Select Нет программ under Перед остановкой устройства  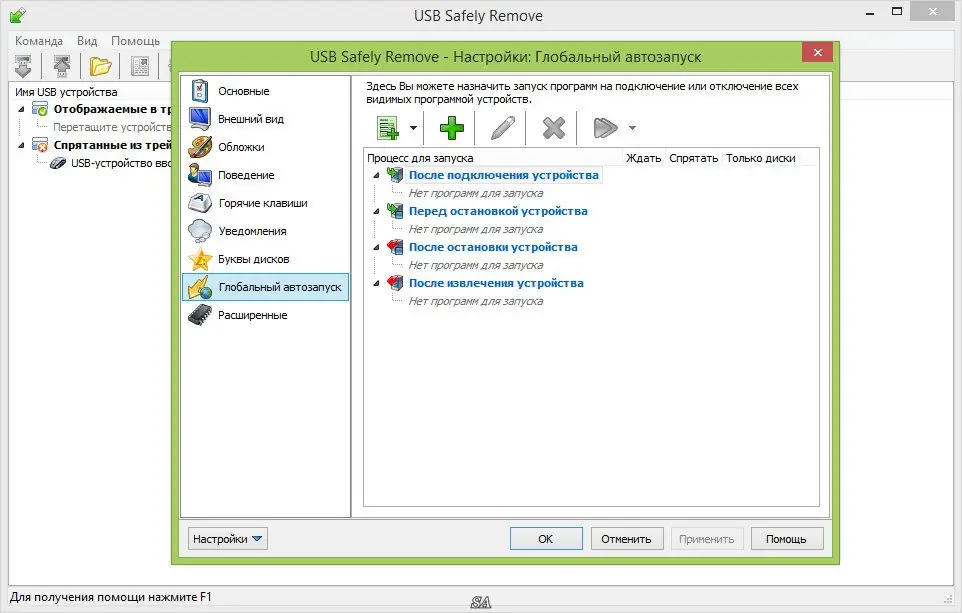point(475,229)
